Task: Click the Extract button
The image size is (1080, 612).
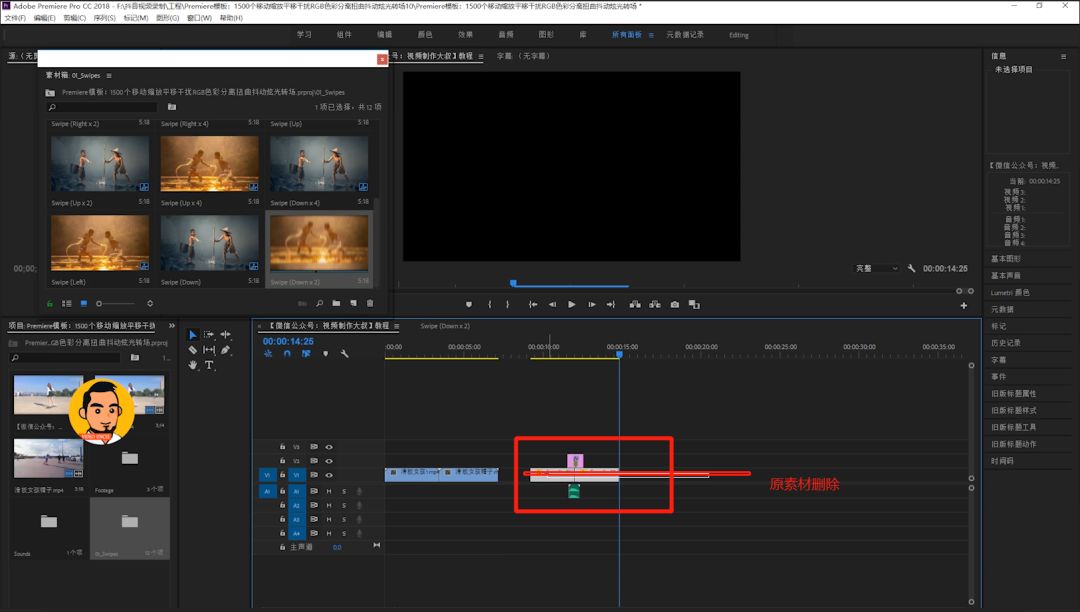Action: (655, 304)
